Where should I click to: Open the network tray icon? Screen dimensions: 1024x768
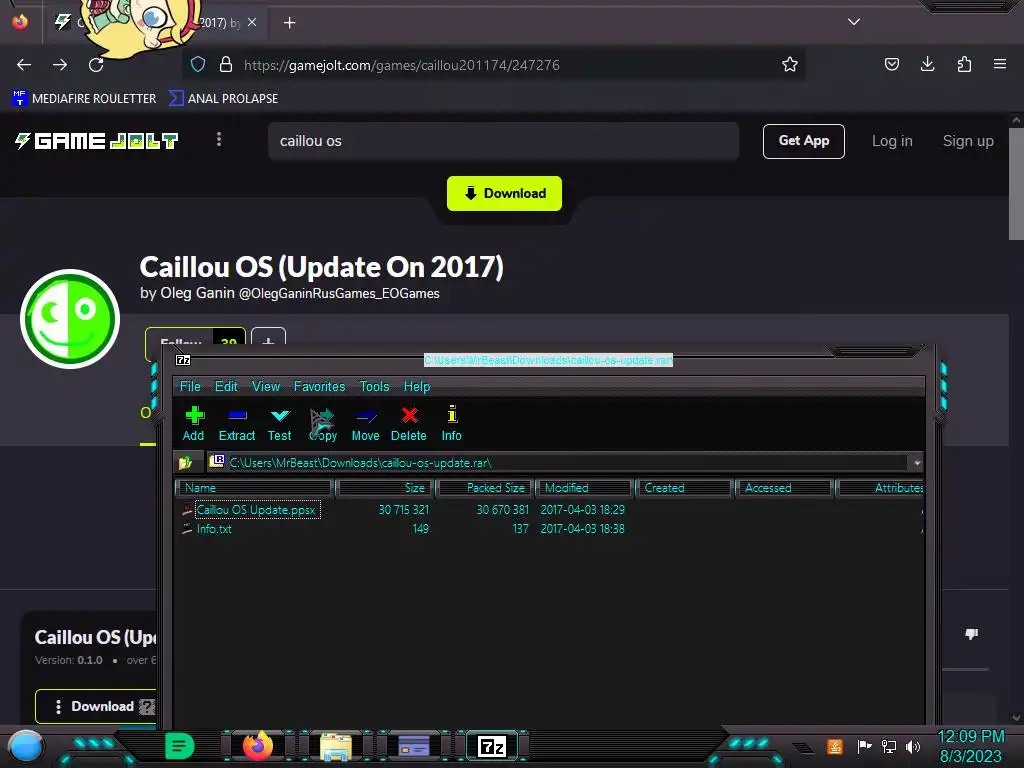coord(889,746)
